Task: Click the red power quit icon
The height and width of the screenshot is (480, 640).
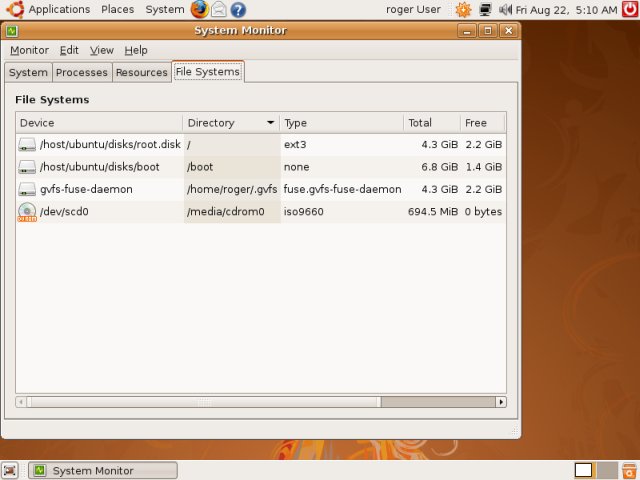Action: point(630,9)
